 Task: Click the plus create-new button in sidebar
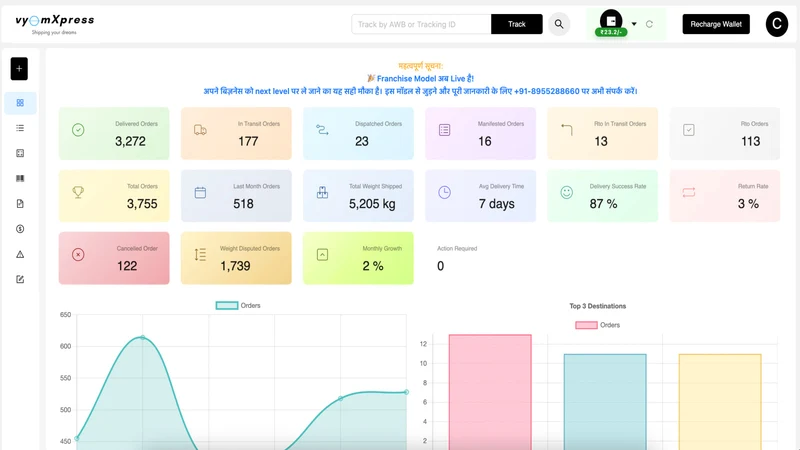click(x=19, y=69)
